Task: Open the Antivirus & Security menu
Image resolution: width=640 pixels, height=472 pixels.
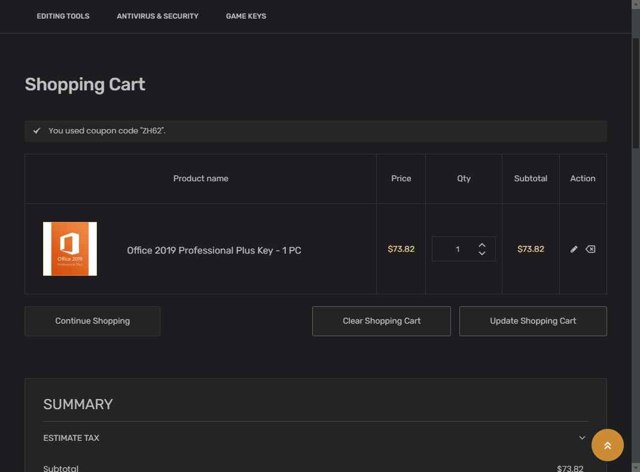Action: tap(158, 16)
